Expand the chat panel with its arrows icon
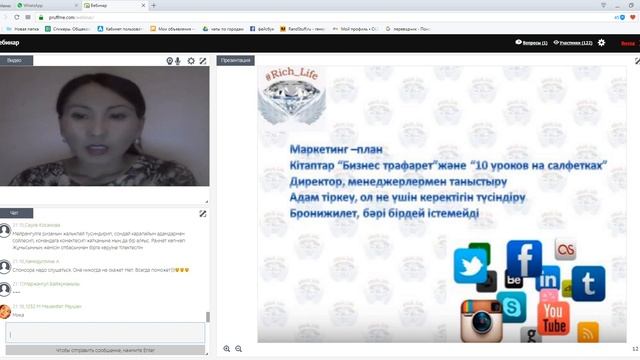 tap(203, 213)
